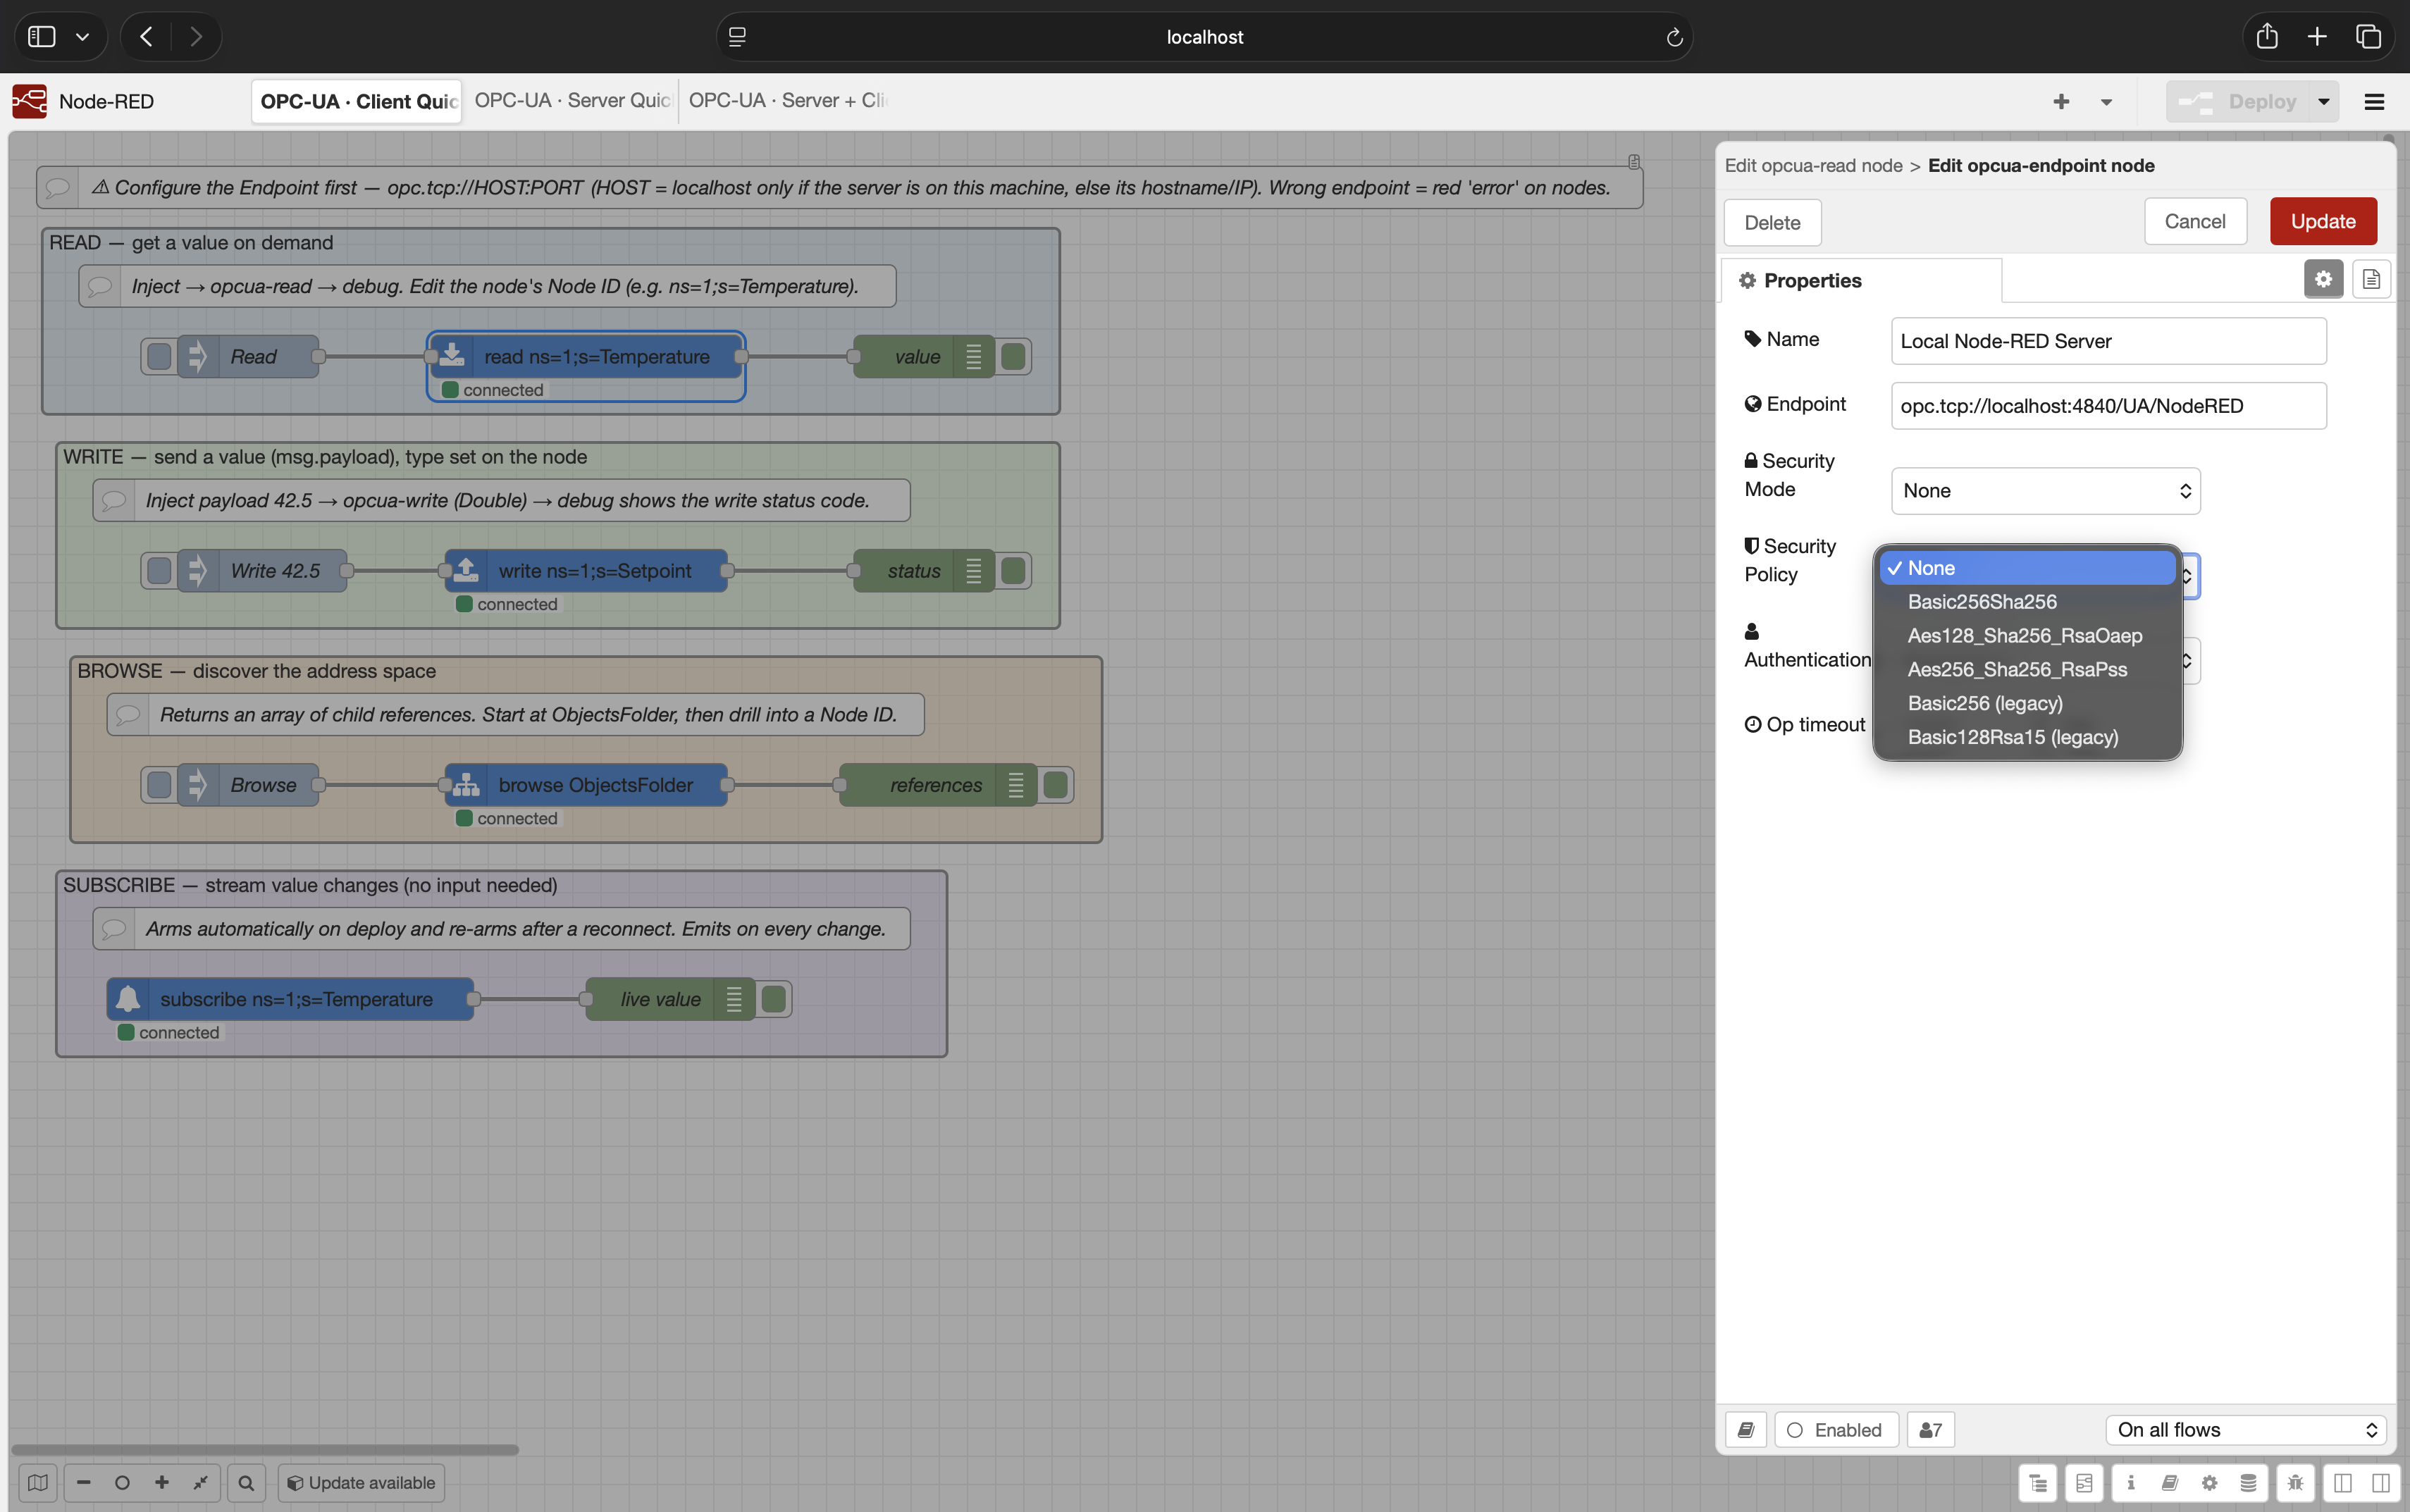
Task: Toggle the left sidebar panel icon
Action: point(2342,1483)
